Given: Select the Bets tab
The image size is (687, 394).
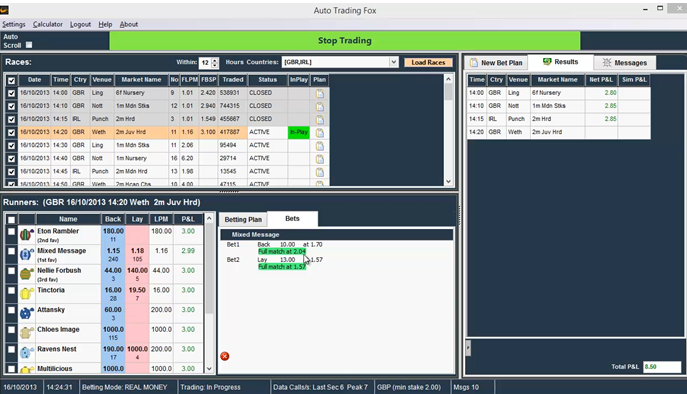Looking at the screenshot, I should click(x=292, y=219).
